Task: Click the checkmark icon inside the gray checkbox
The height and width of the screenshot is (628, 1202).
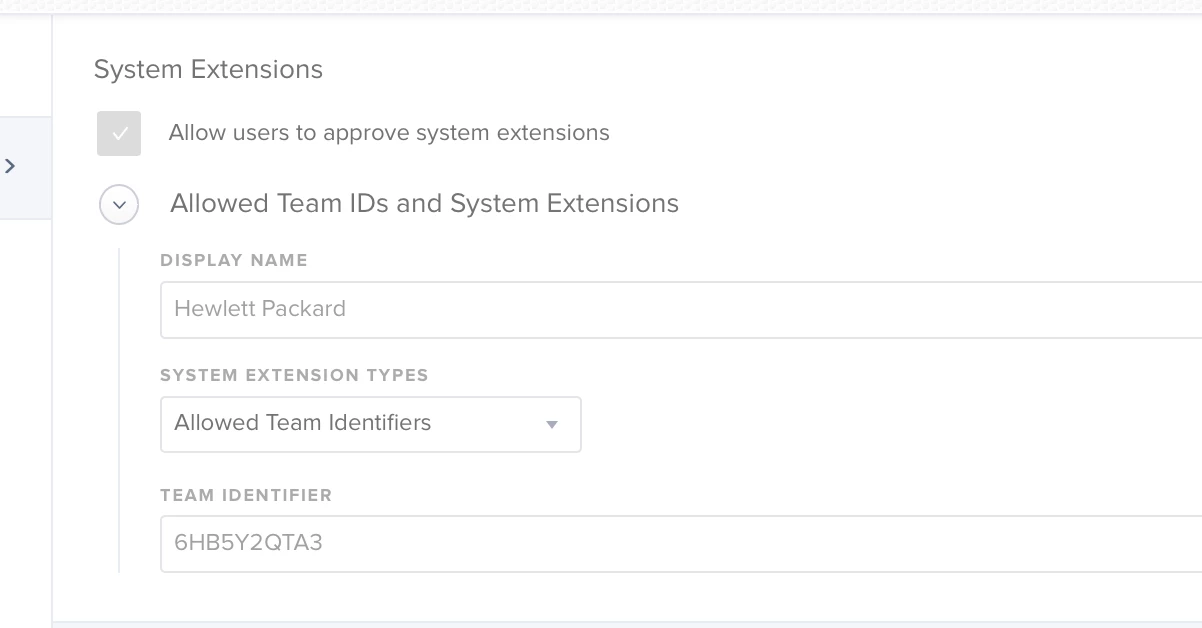Action: [119, 133]
